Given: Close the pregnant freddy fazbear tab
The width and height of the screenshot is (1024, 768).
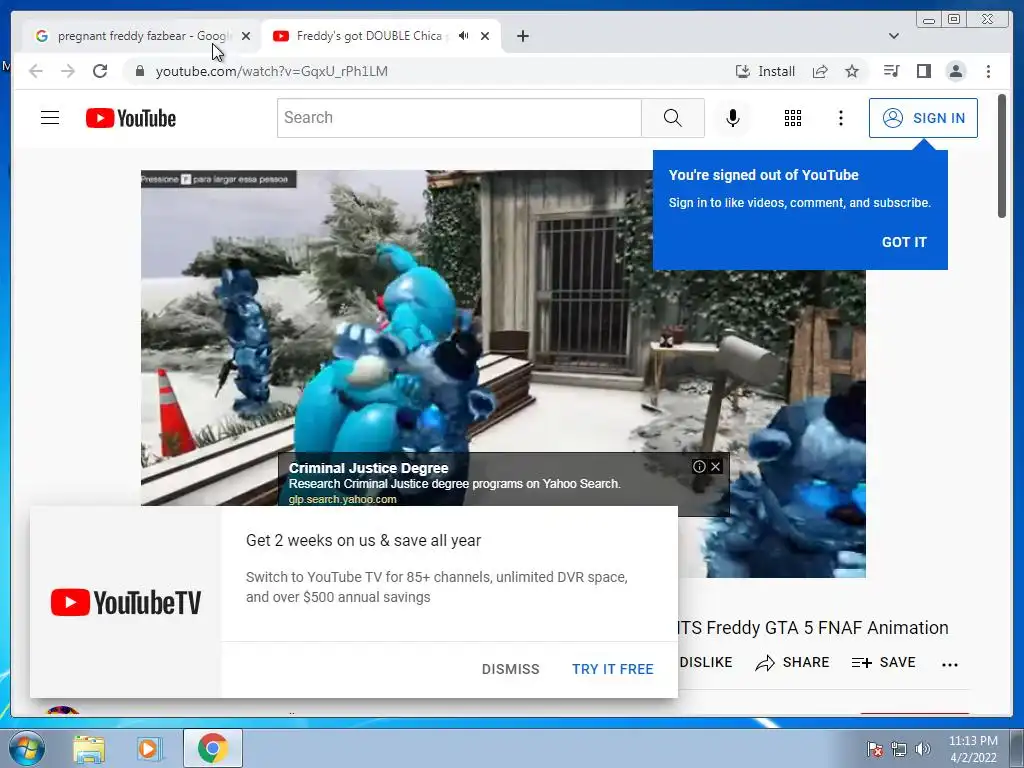Looking at the screenshot, I should click(x=246, y=36).
